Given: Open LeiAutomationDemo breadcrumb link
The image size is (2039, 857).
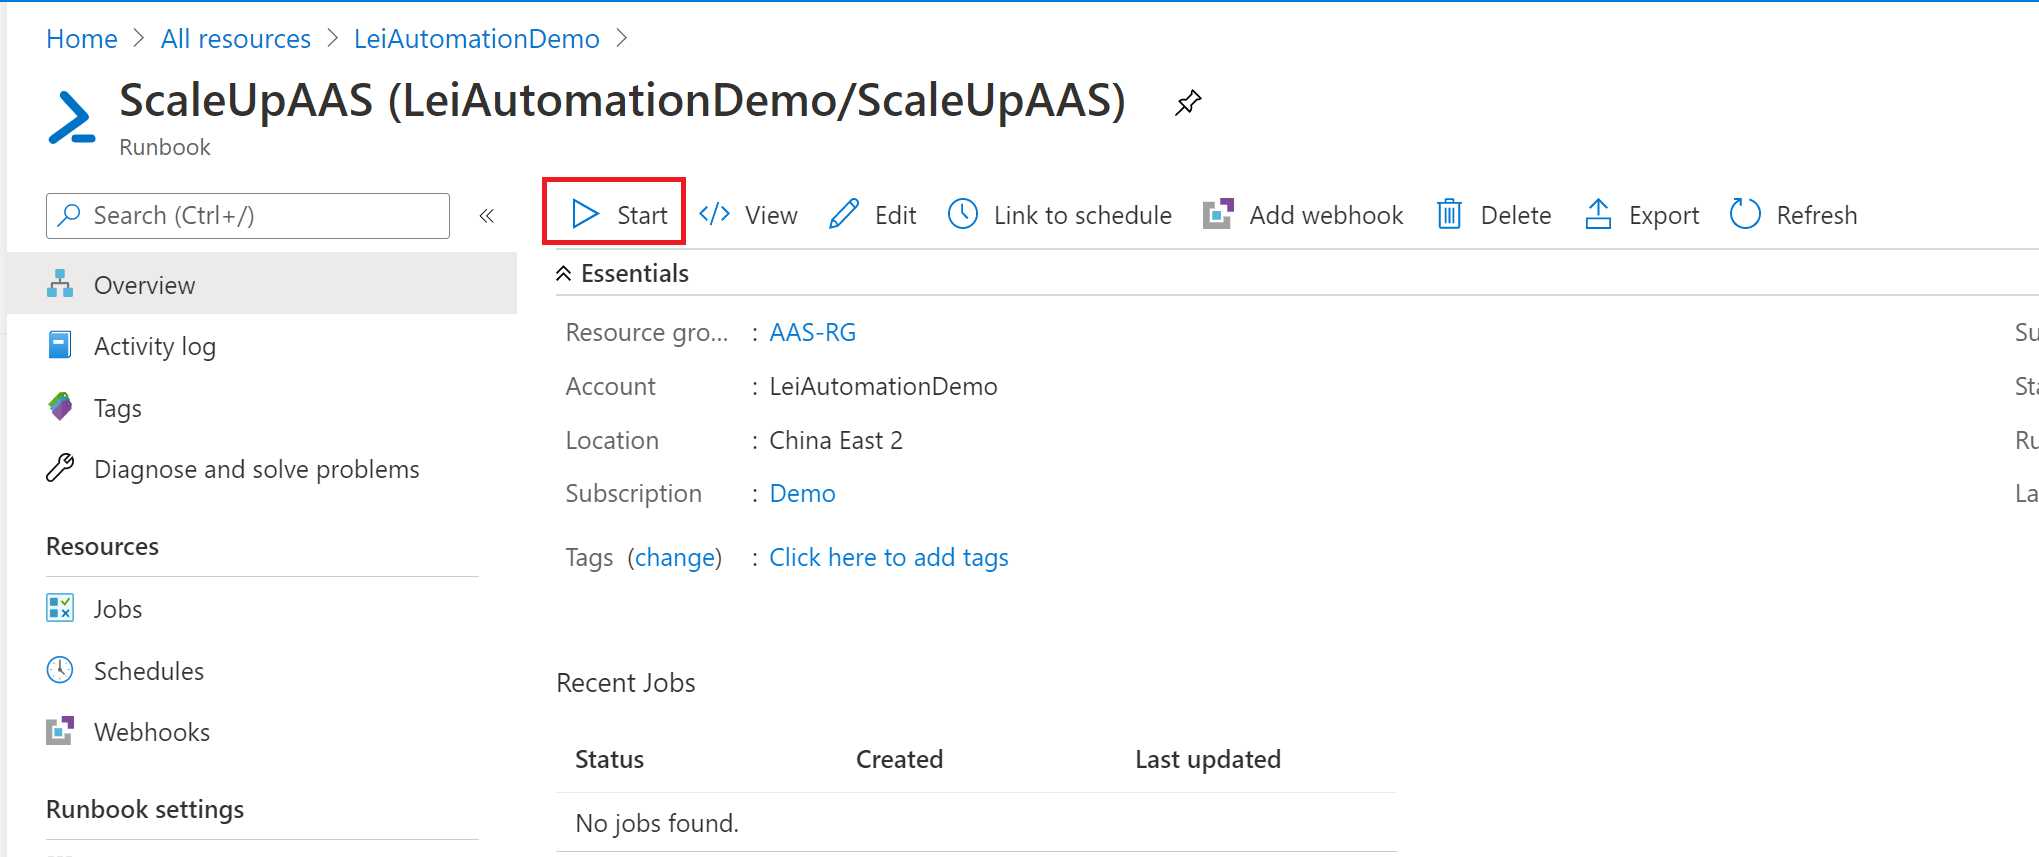Looking at the screenshot, I should [x=477, y=39].
